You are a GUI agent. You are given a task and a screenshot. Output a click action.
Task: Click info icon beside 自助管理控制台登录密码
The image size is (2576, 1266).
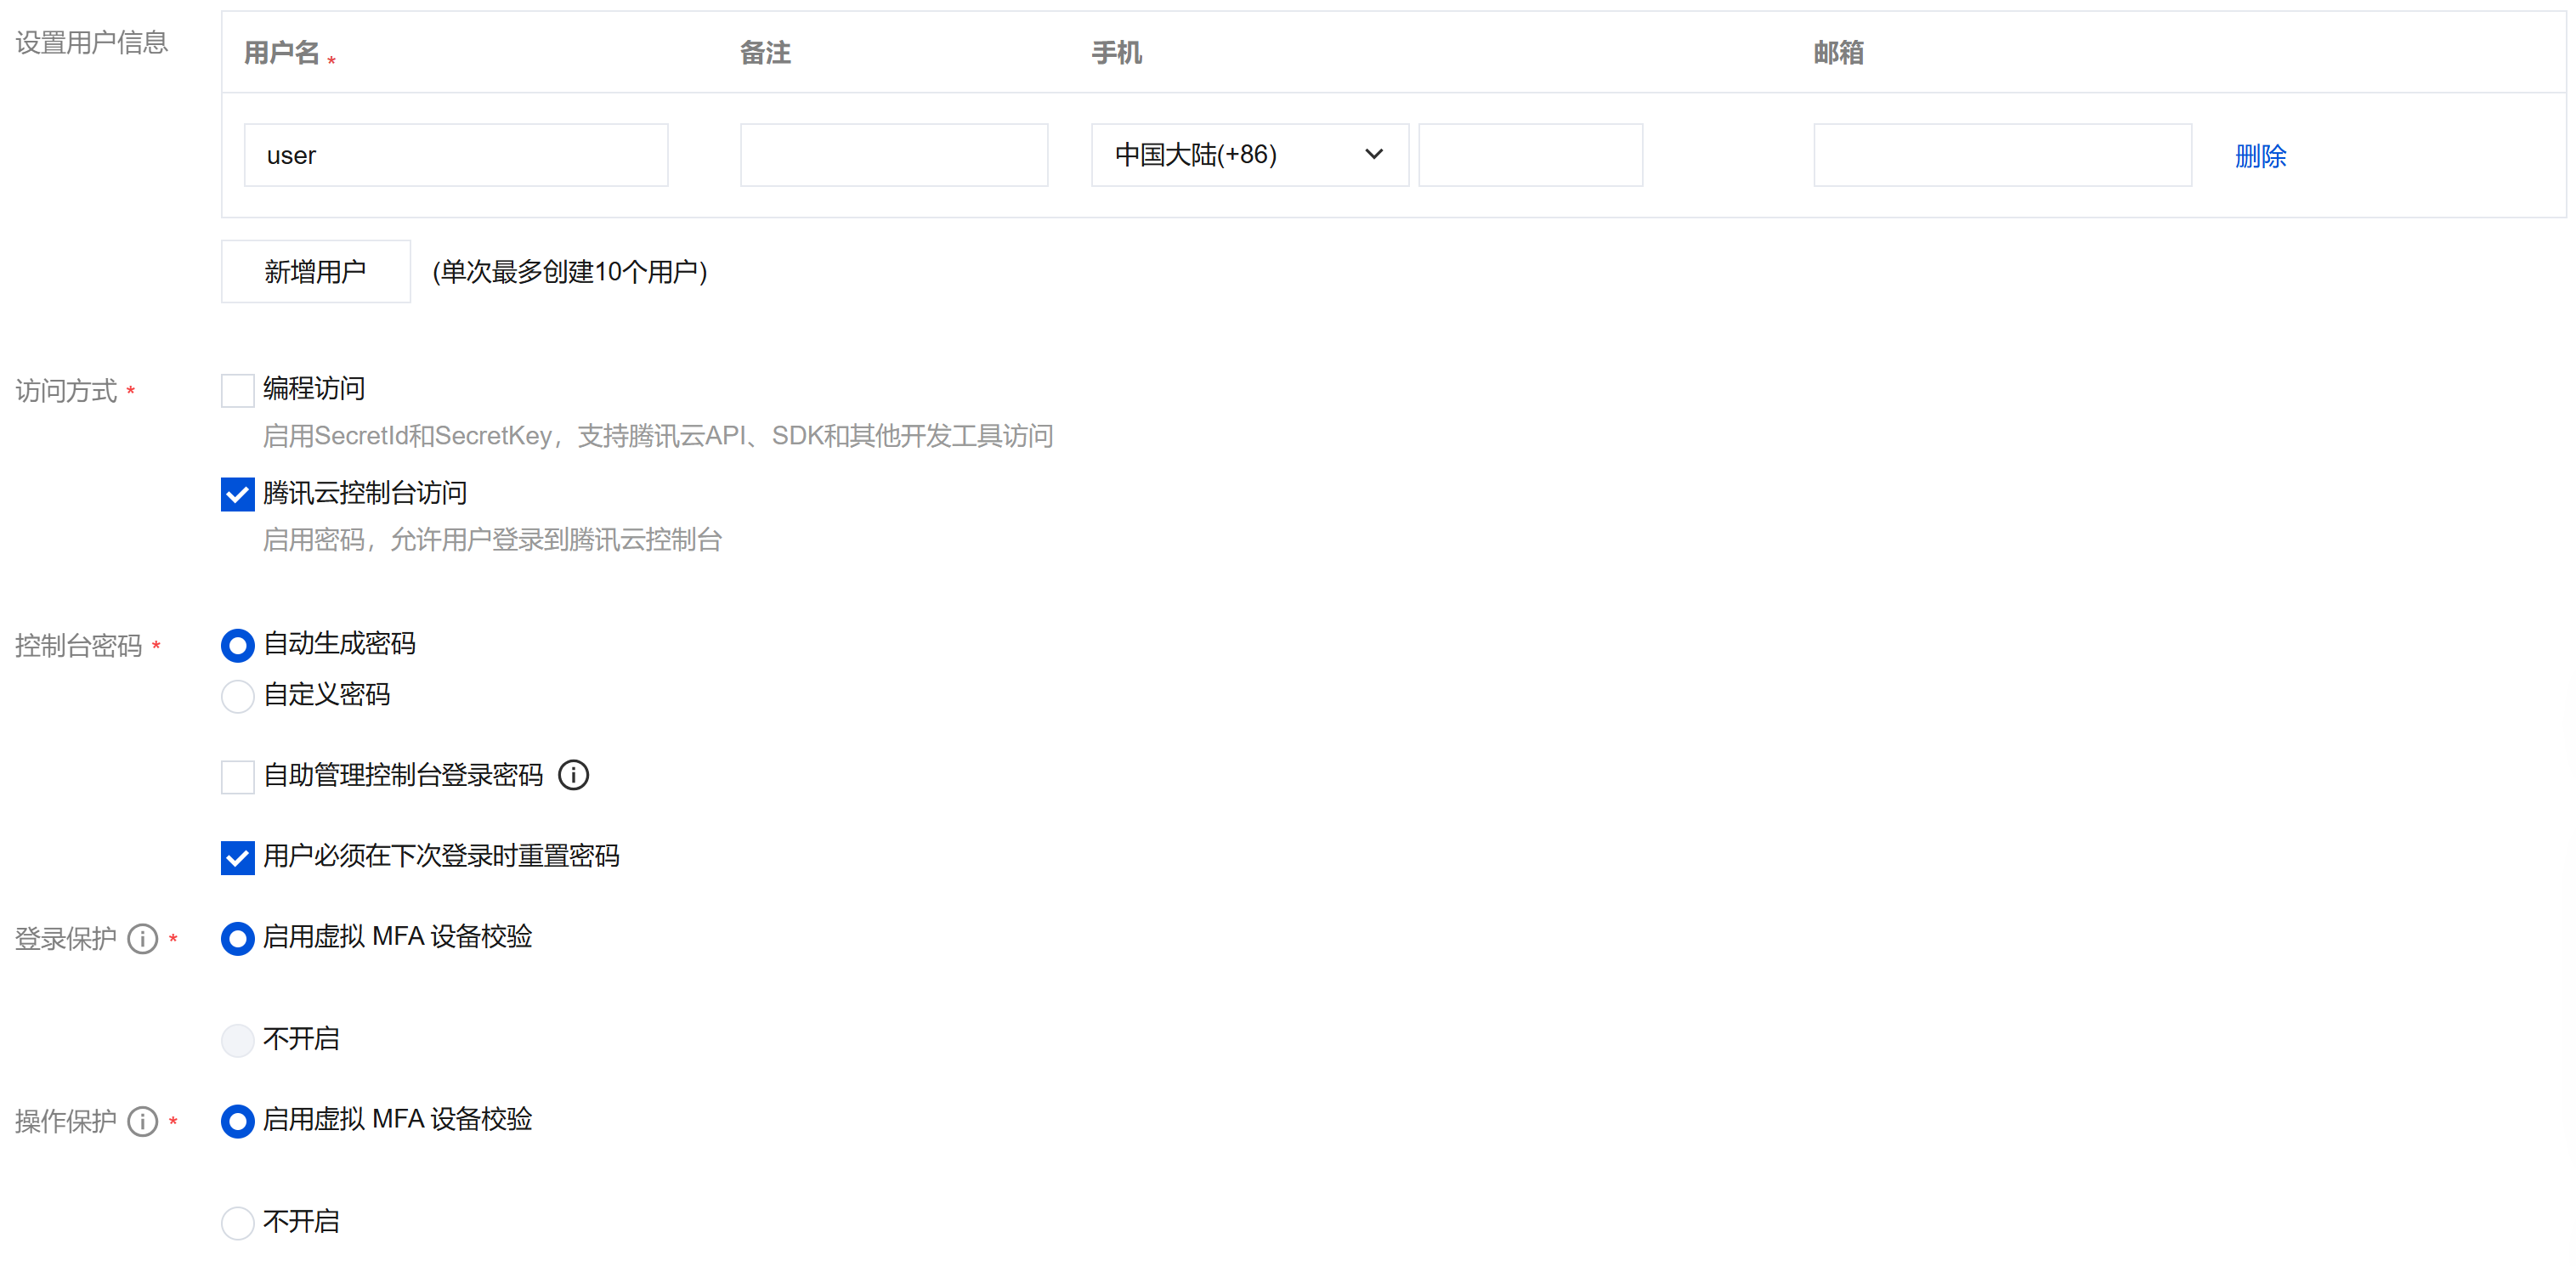tap(573, 775)
